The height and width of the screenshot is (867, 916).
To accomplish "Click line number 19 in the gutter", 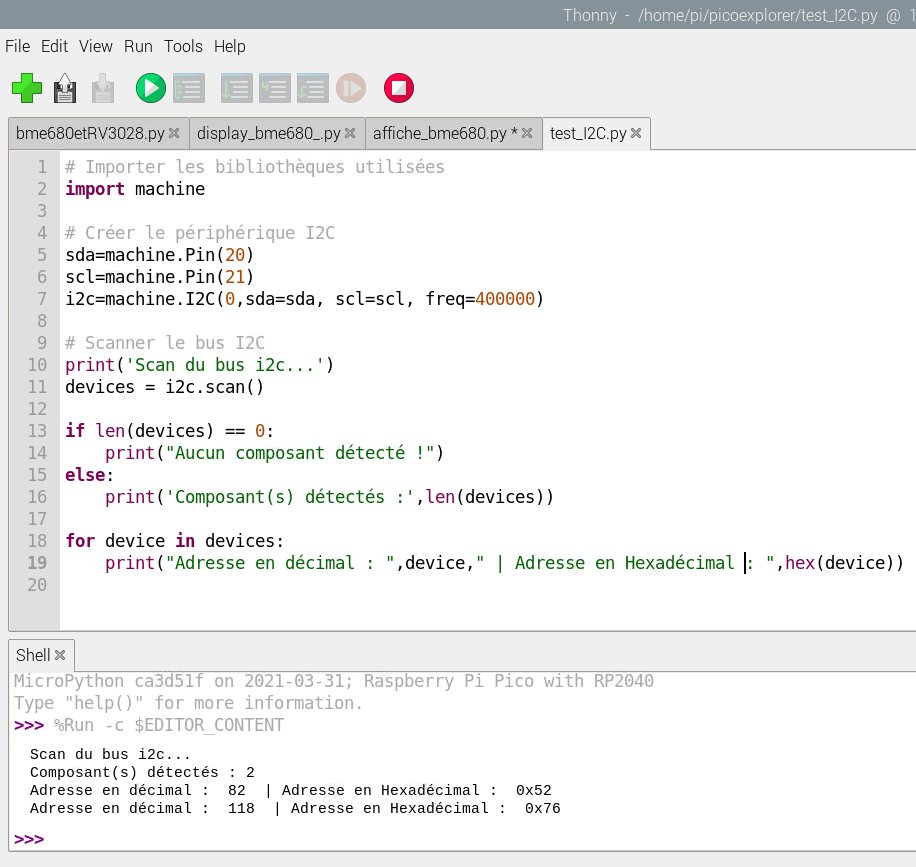I will pyautogui.click(x=37, y=563).
